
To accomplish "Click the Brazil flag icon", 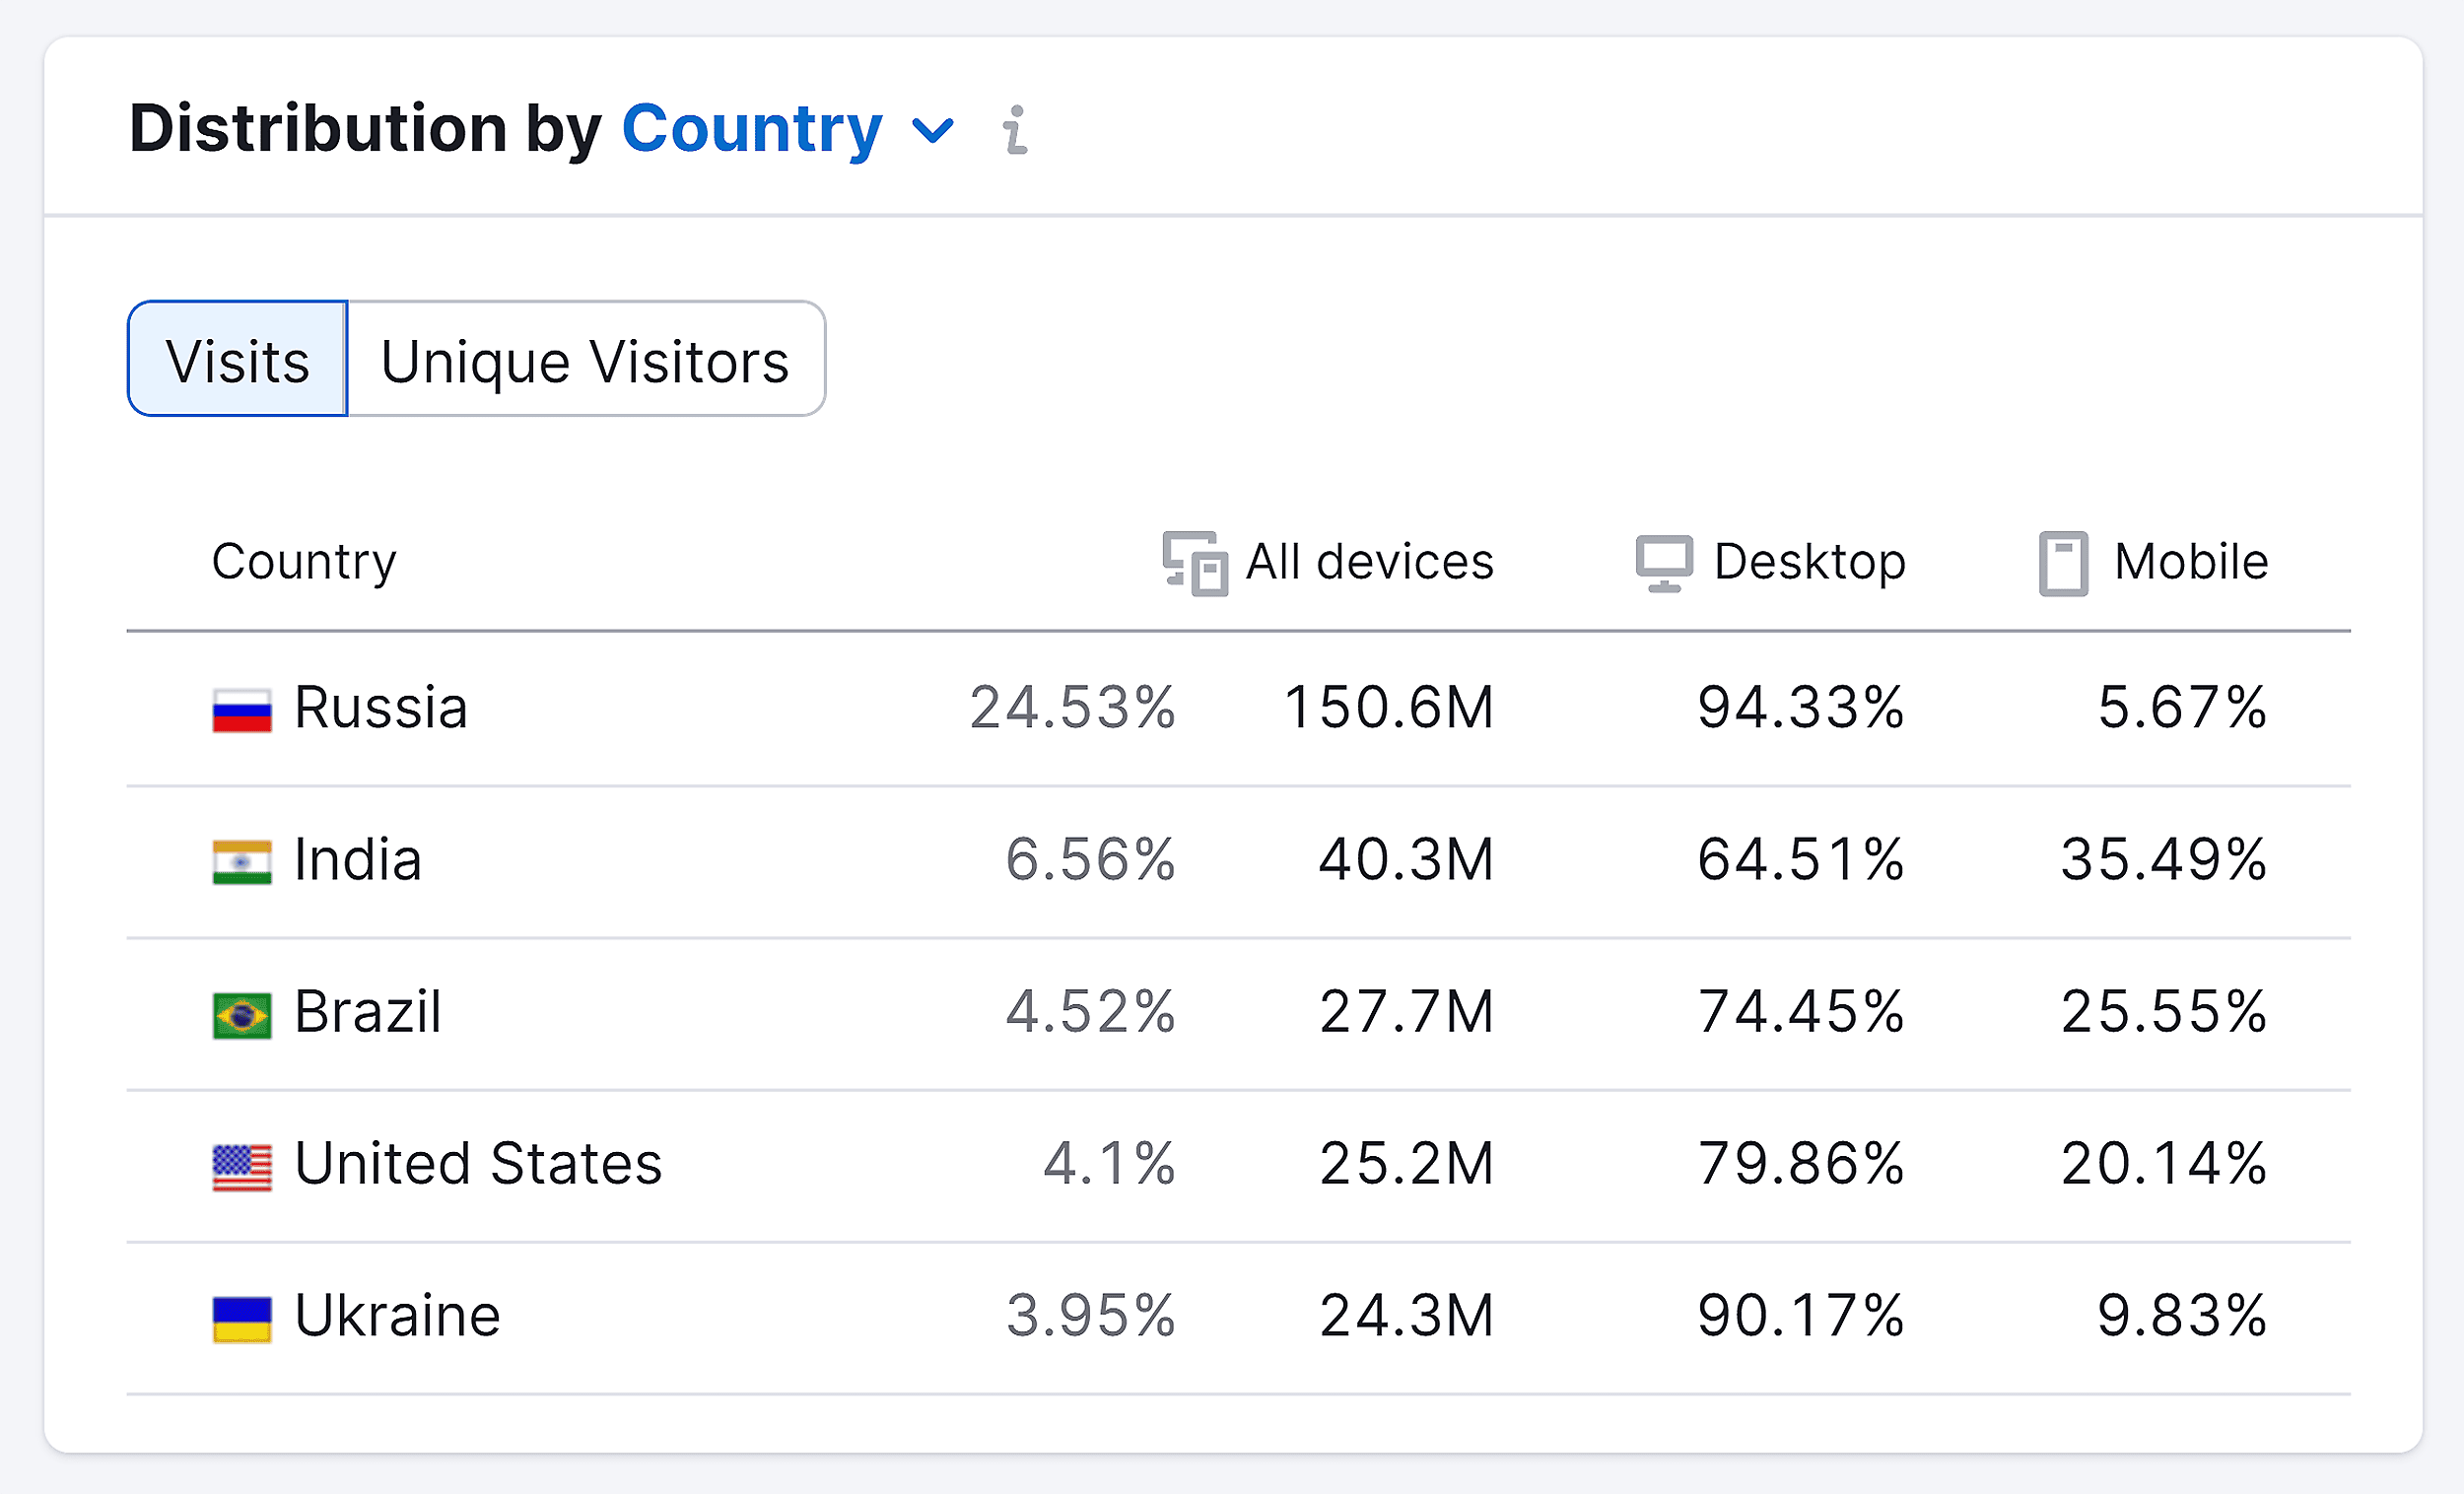I will click(x=242, y=1015).
